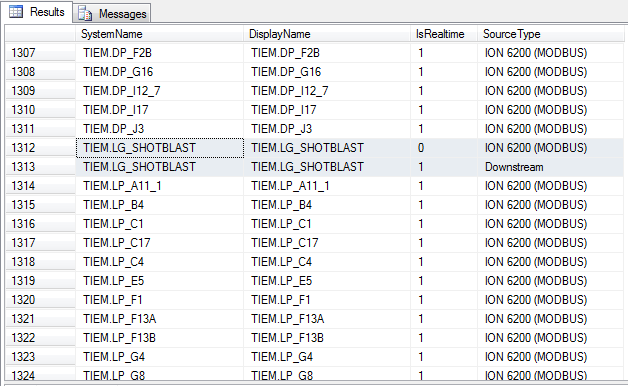This screenshot has height=386, width=628.
Task: Click SystemName cell TIEM.LP_C1
Action: pyautogui.click(x=159, y=224)
